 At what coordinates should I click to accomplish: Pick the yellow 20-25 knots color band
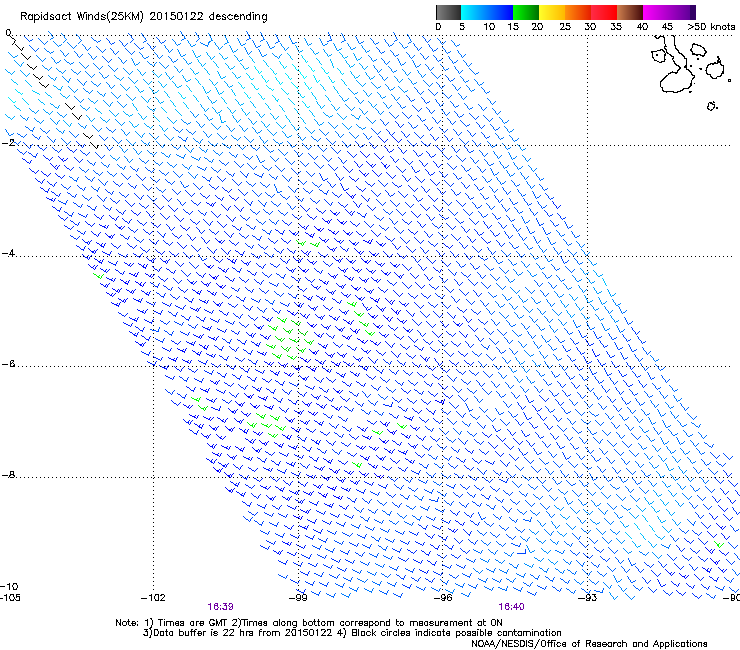click(x=552, y=12)
